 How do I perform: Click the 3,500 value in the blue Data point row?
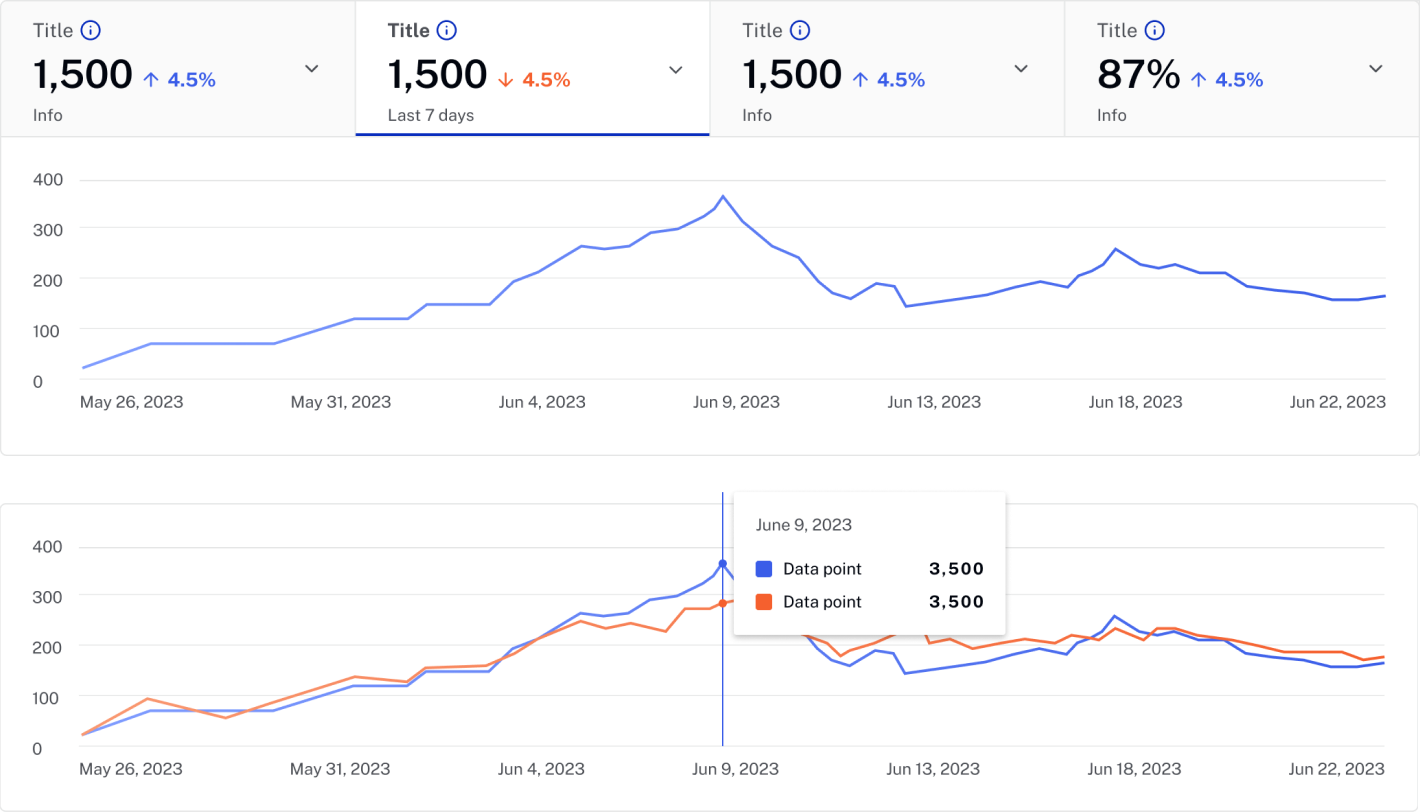pyautogui.click(x=957, y=569)
